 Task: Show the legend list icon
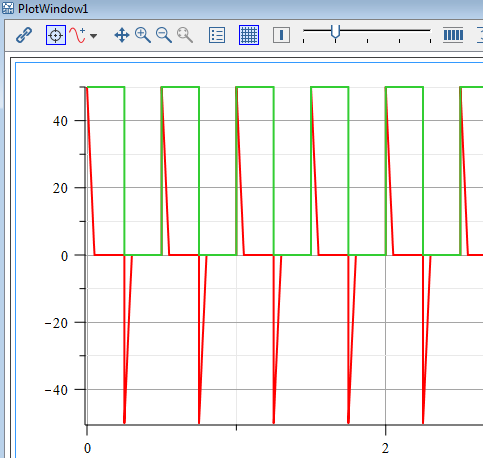[x=217, y=35]
